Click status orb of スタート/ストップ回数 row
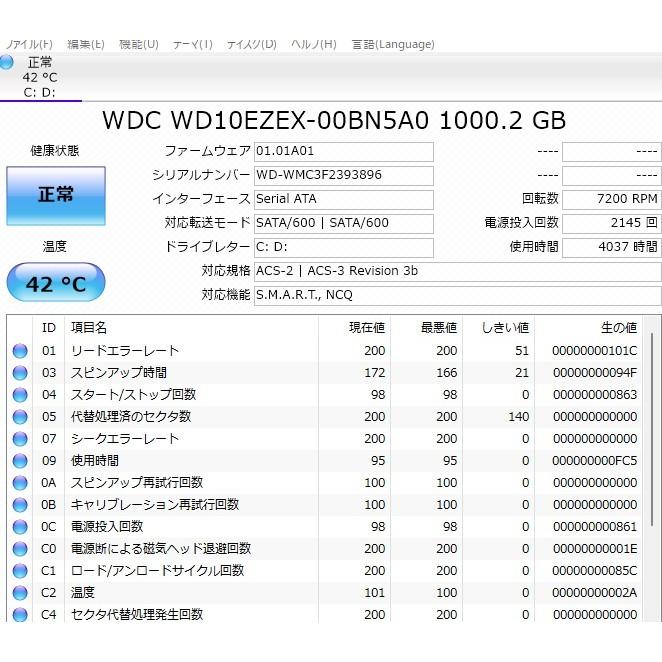The image size is (662, 662). point(20,395)
